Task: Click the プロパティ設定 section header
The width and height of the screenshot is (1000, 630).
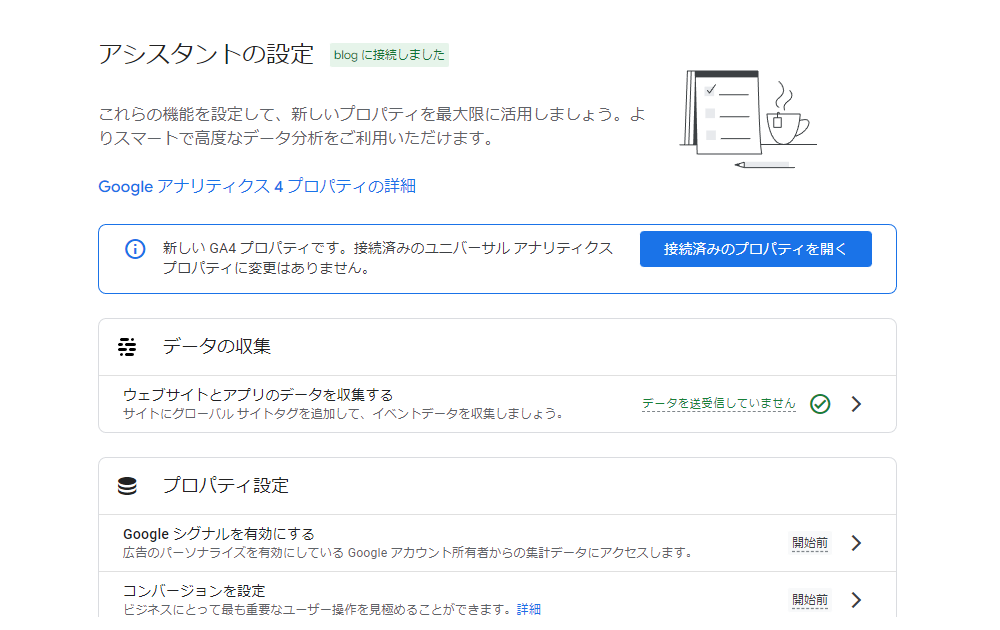Action: coord(226,486)
